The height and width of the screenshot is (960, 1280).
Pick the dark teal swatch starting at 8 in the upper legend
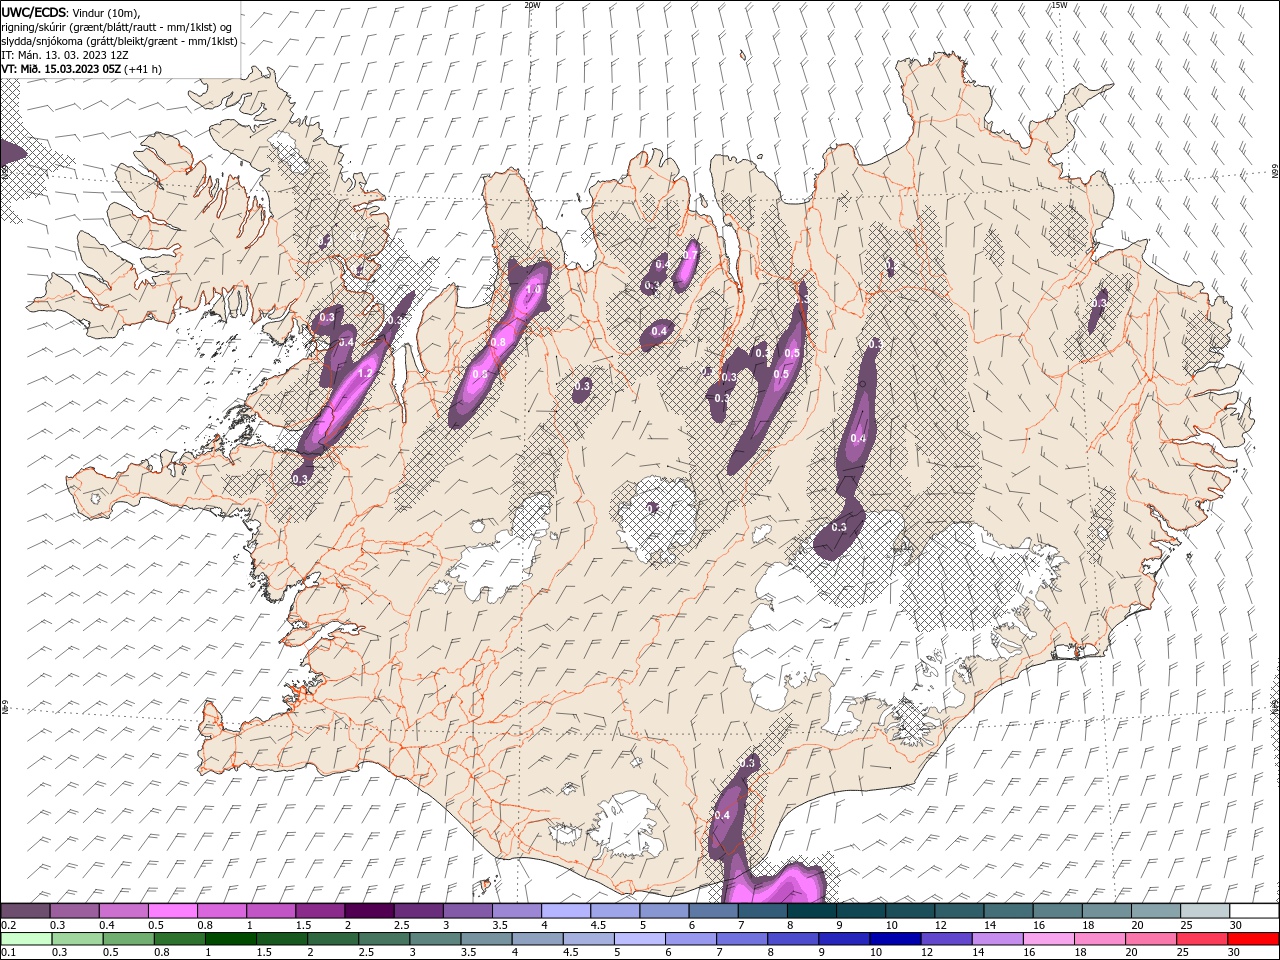click(812, 911)
